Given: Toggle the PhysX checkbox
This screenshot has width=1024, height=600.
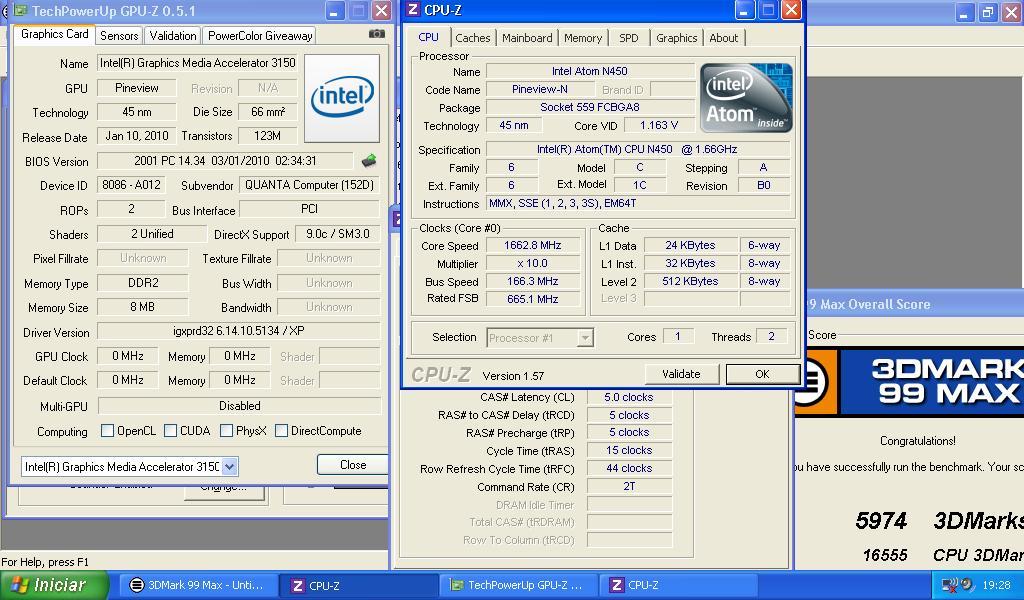Looking at the screenshot, I should (x=227, y=431).
